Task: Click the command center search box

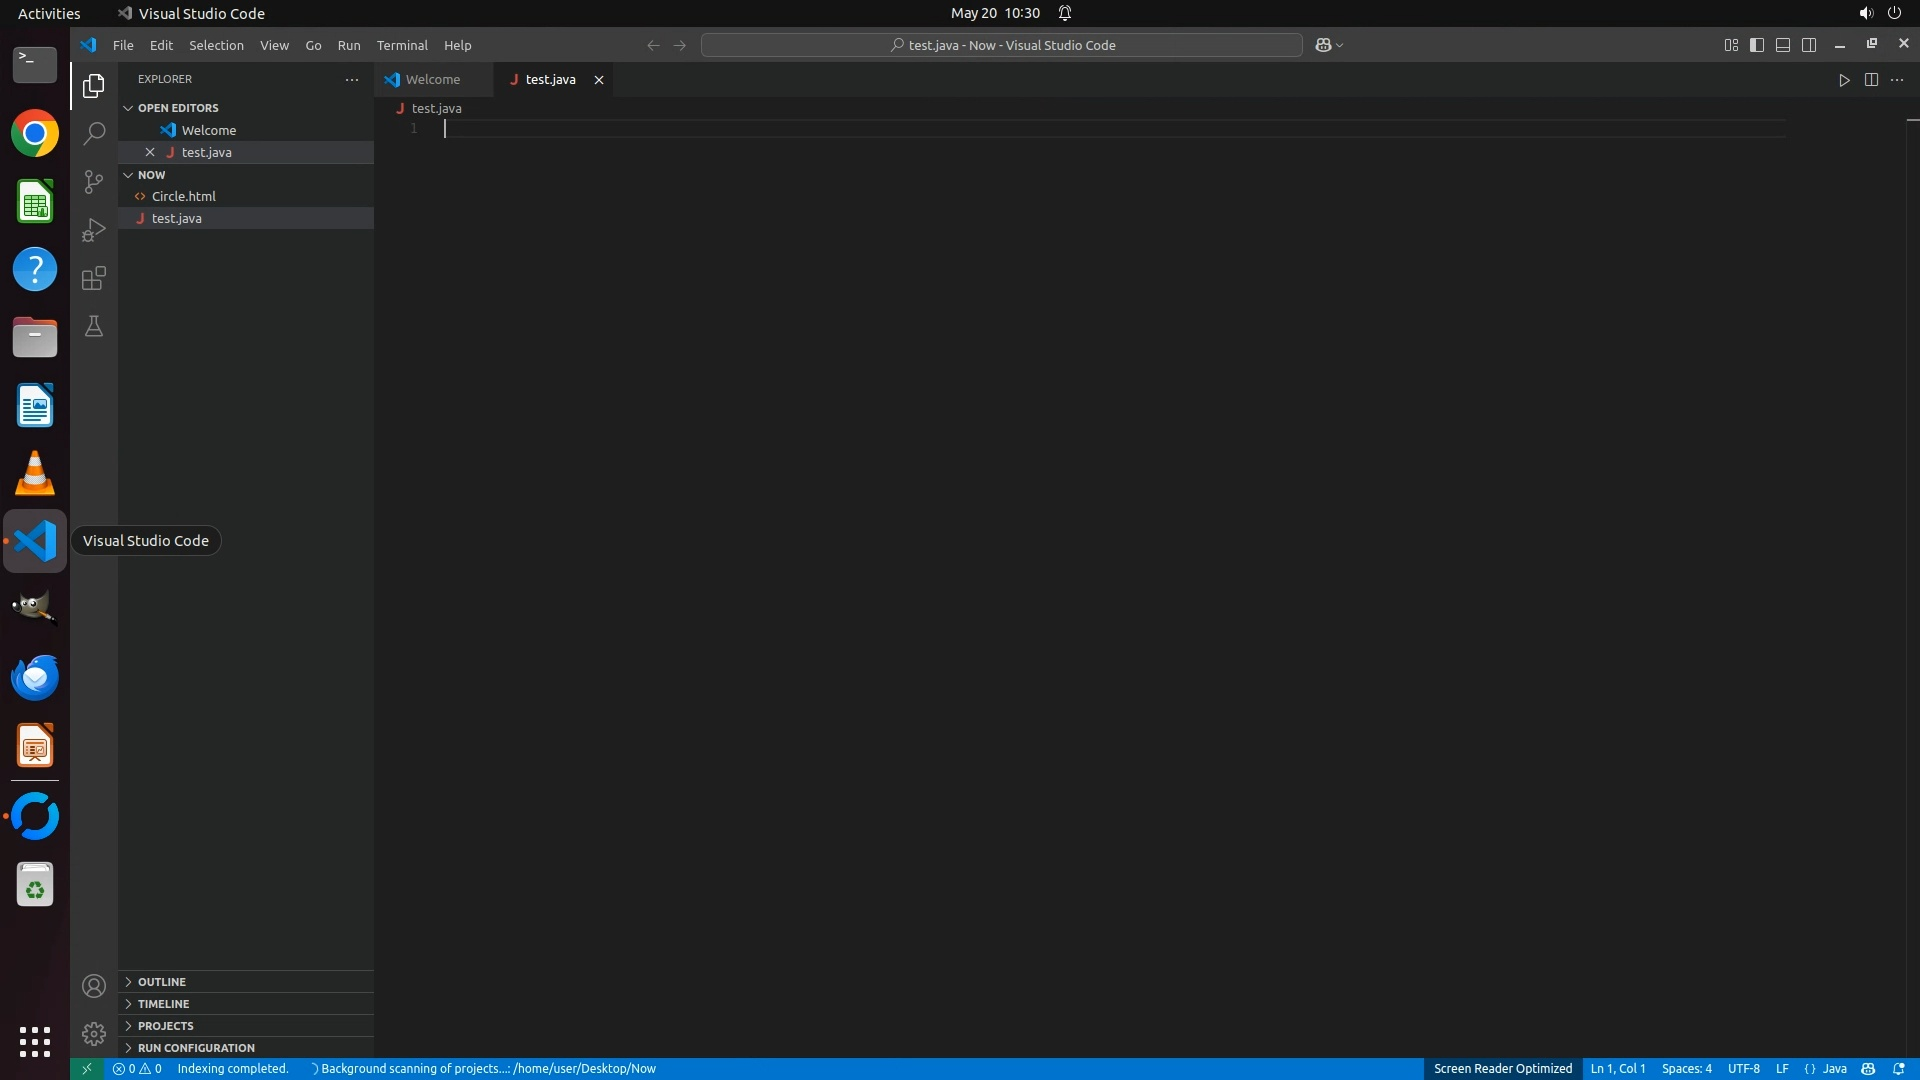Action: point(1002,45)
